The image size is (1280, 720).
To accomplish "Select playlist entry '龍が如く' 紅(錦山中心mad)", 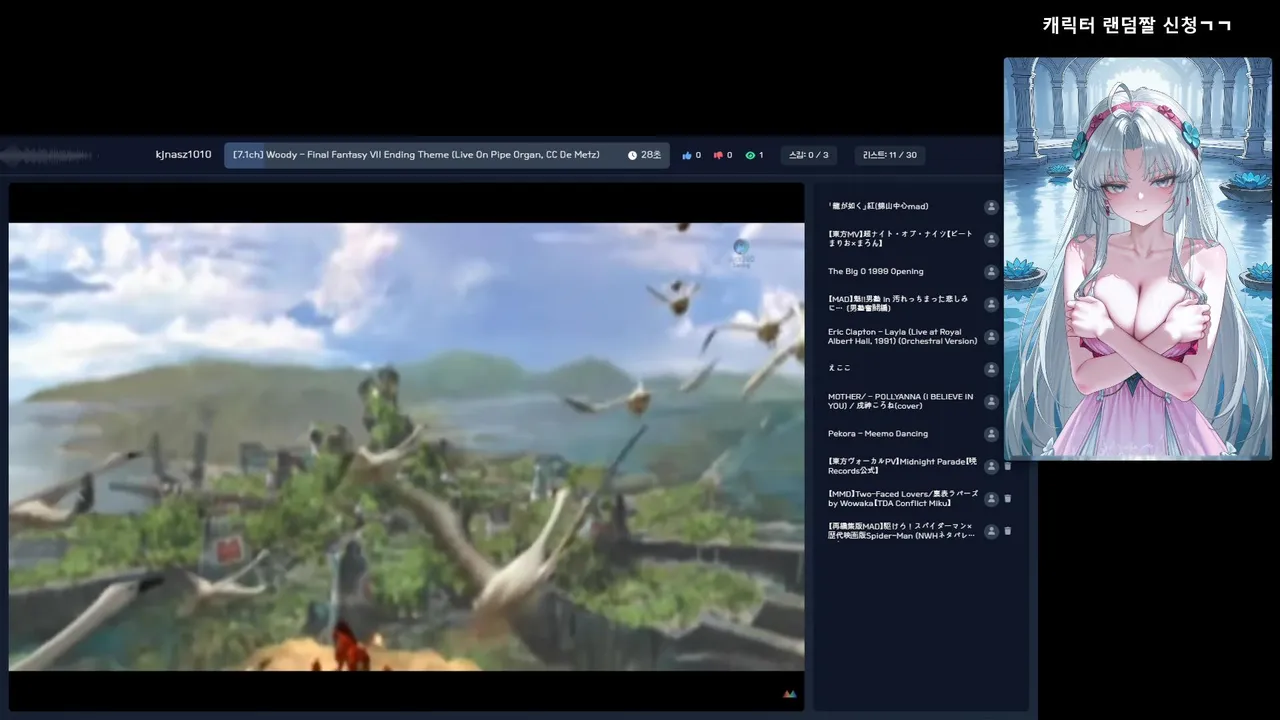I will coord(878,206).
